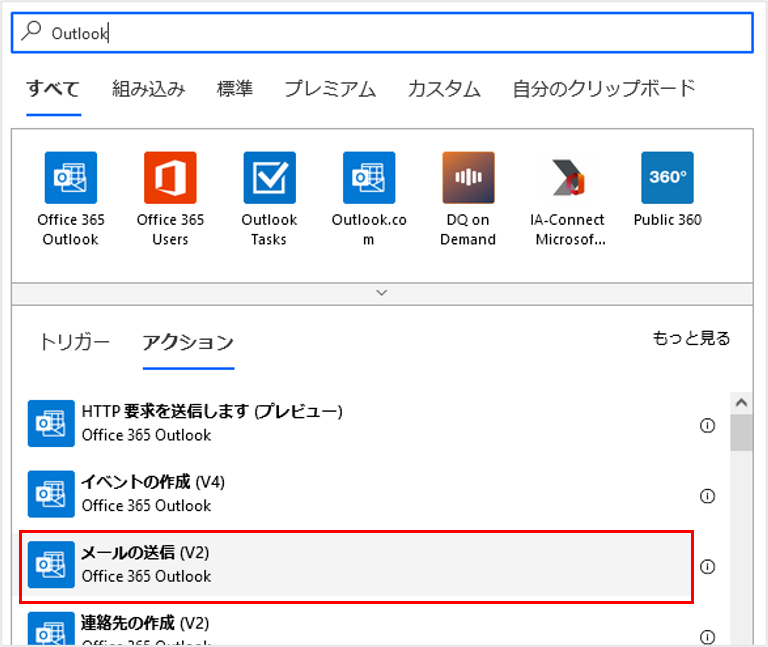Select the IA-Connect Microsoft connector
This screenshot has width=768, height=647.
point(568,178)
